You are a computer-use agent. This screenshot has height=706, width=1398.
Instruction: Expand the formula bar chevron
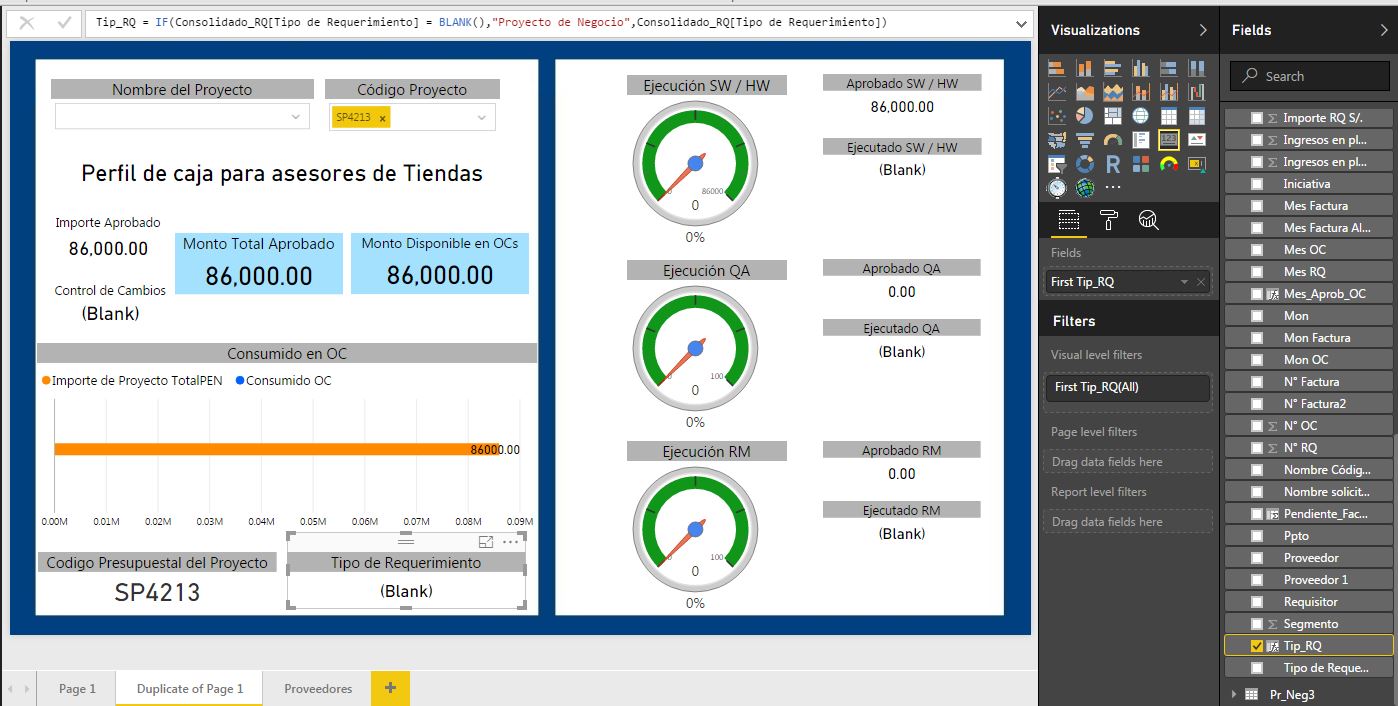[x=1021, y=23]
